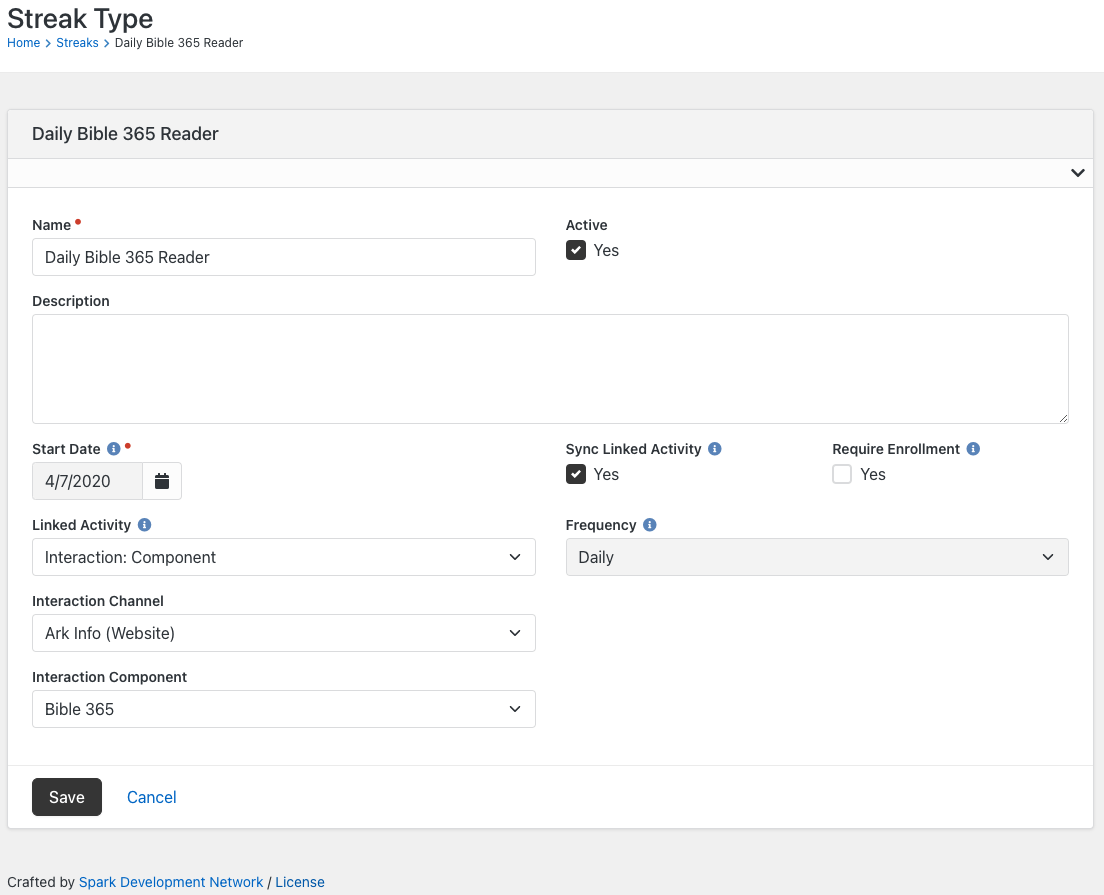1104x895 pixels.
Task: Click the Name text field
Action: 284,257
